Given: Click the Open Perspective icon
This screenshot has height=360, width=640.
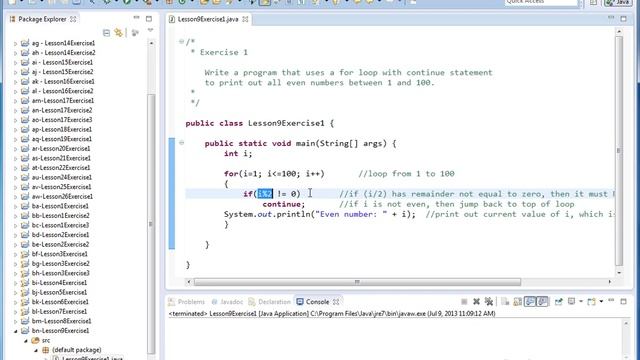Looking at the screenshot, I should (593, 2).
